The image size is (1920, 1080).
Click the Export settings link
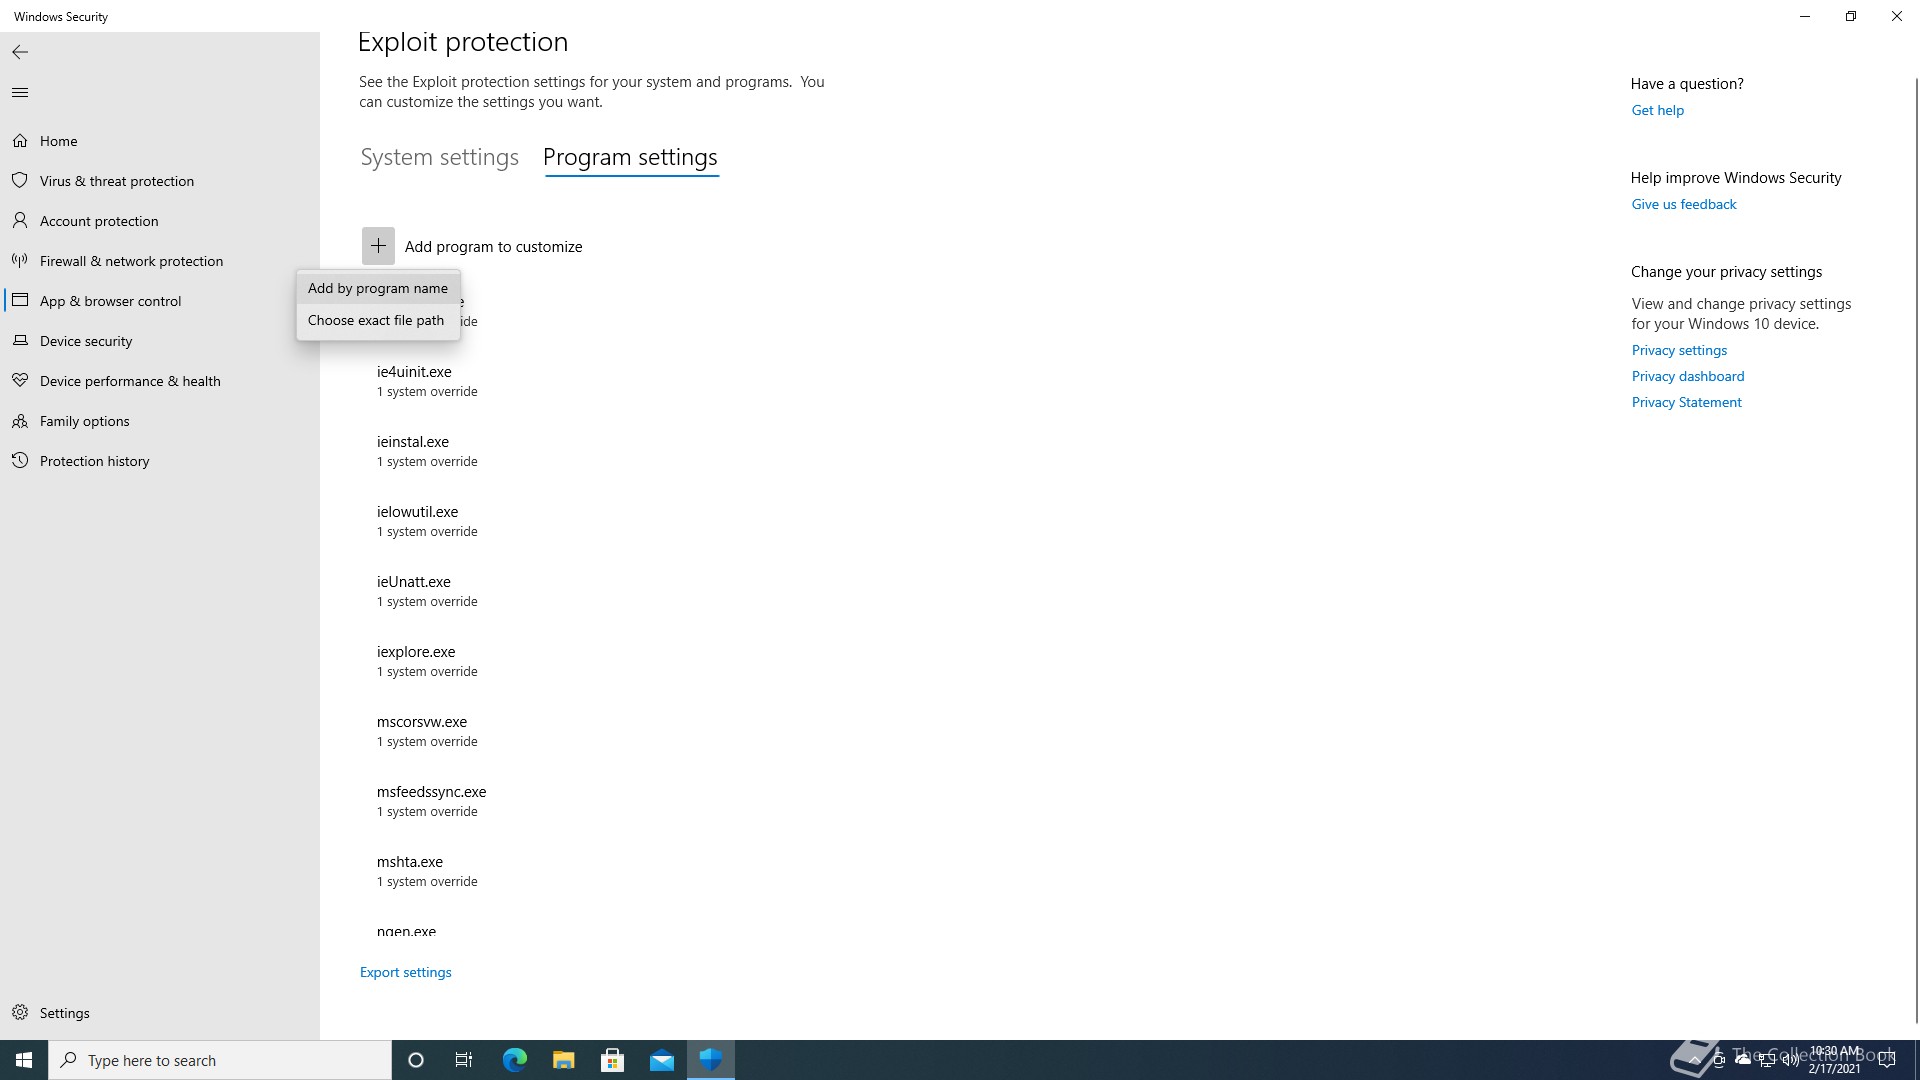pyautogui.click(x=405, y=972)
